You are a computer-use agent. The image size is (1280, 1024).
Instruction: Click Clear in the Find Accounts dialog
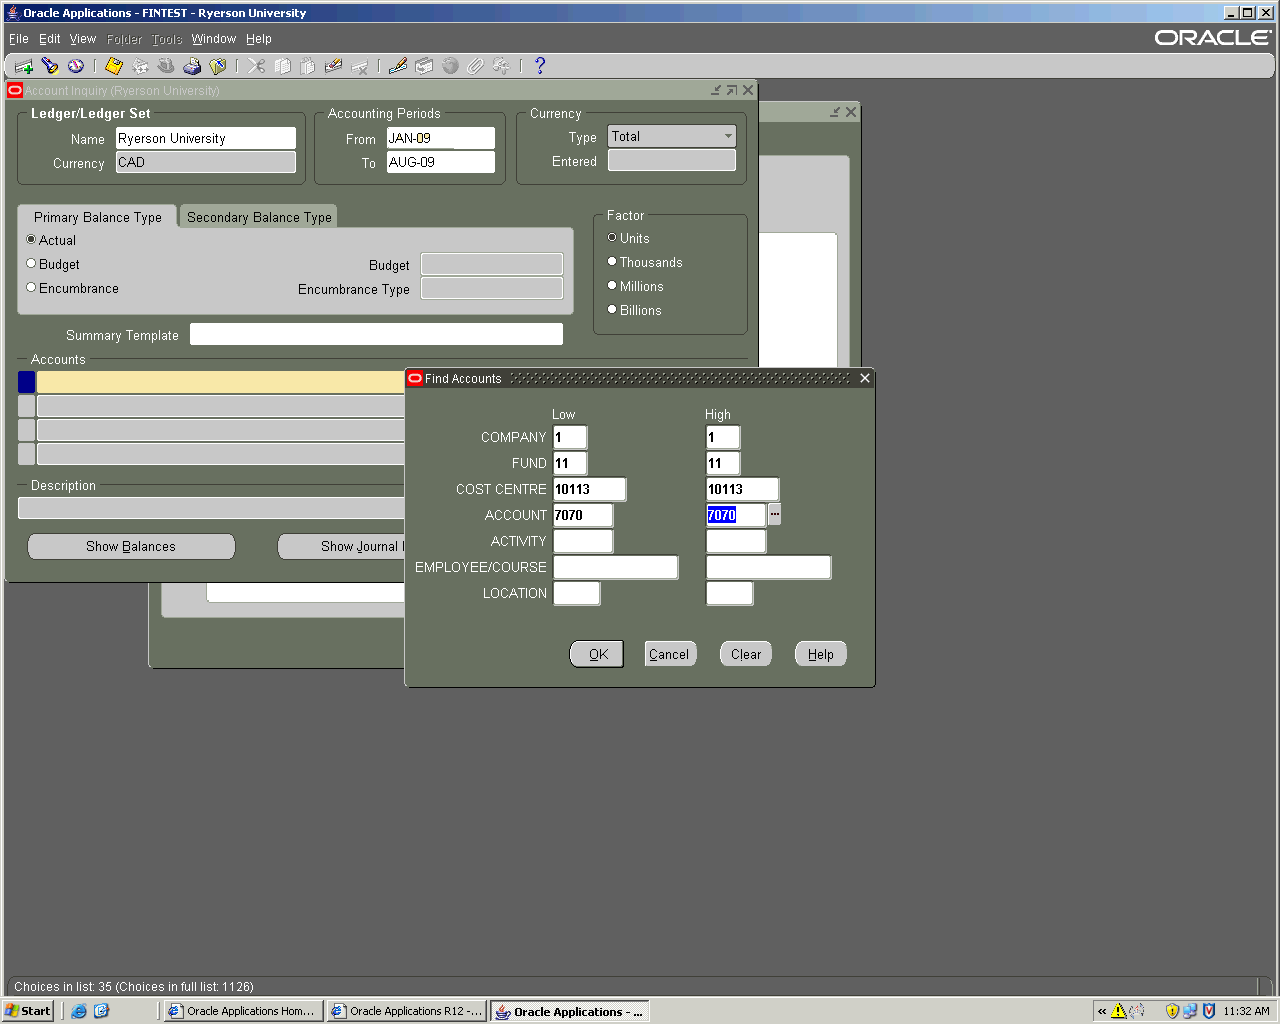click(746, 654)
